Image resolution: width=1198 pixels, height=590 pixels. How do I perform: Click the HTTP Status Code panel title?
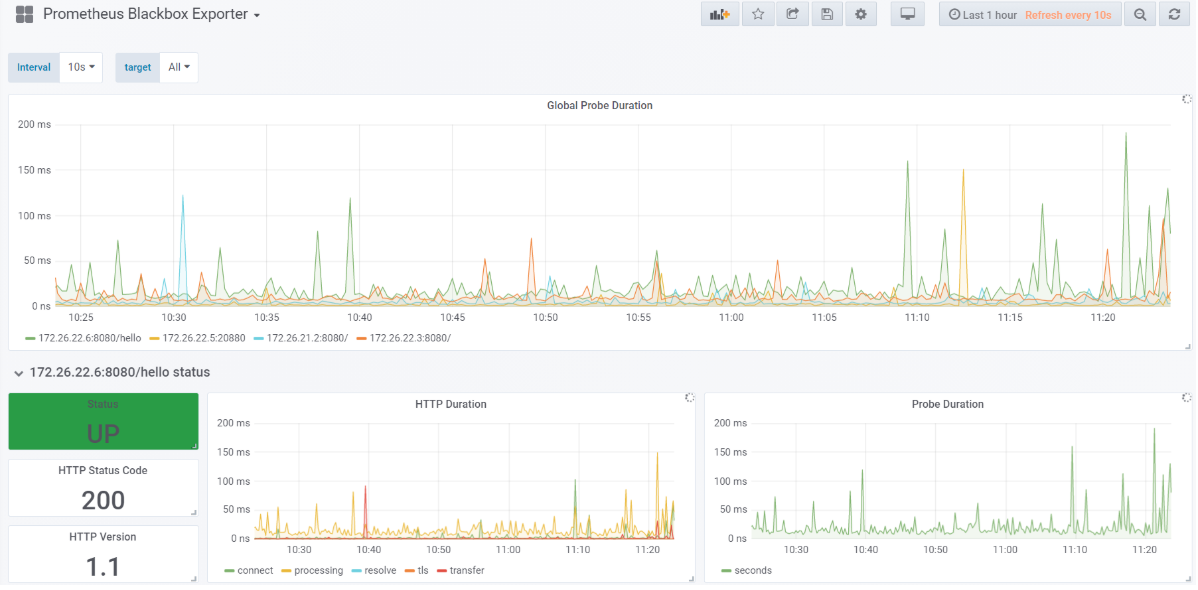103,471
